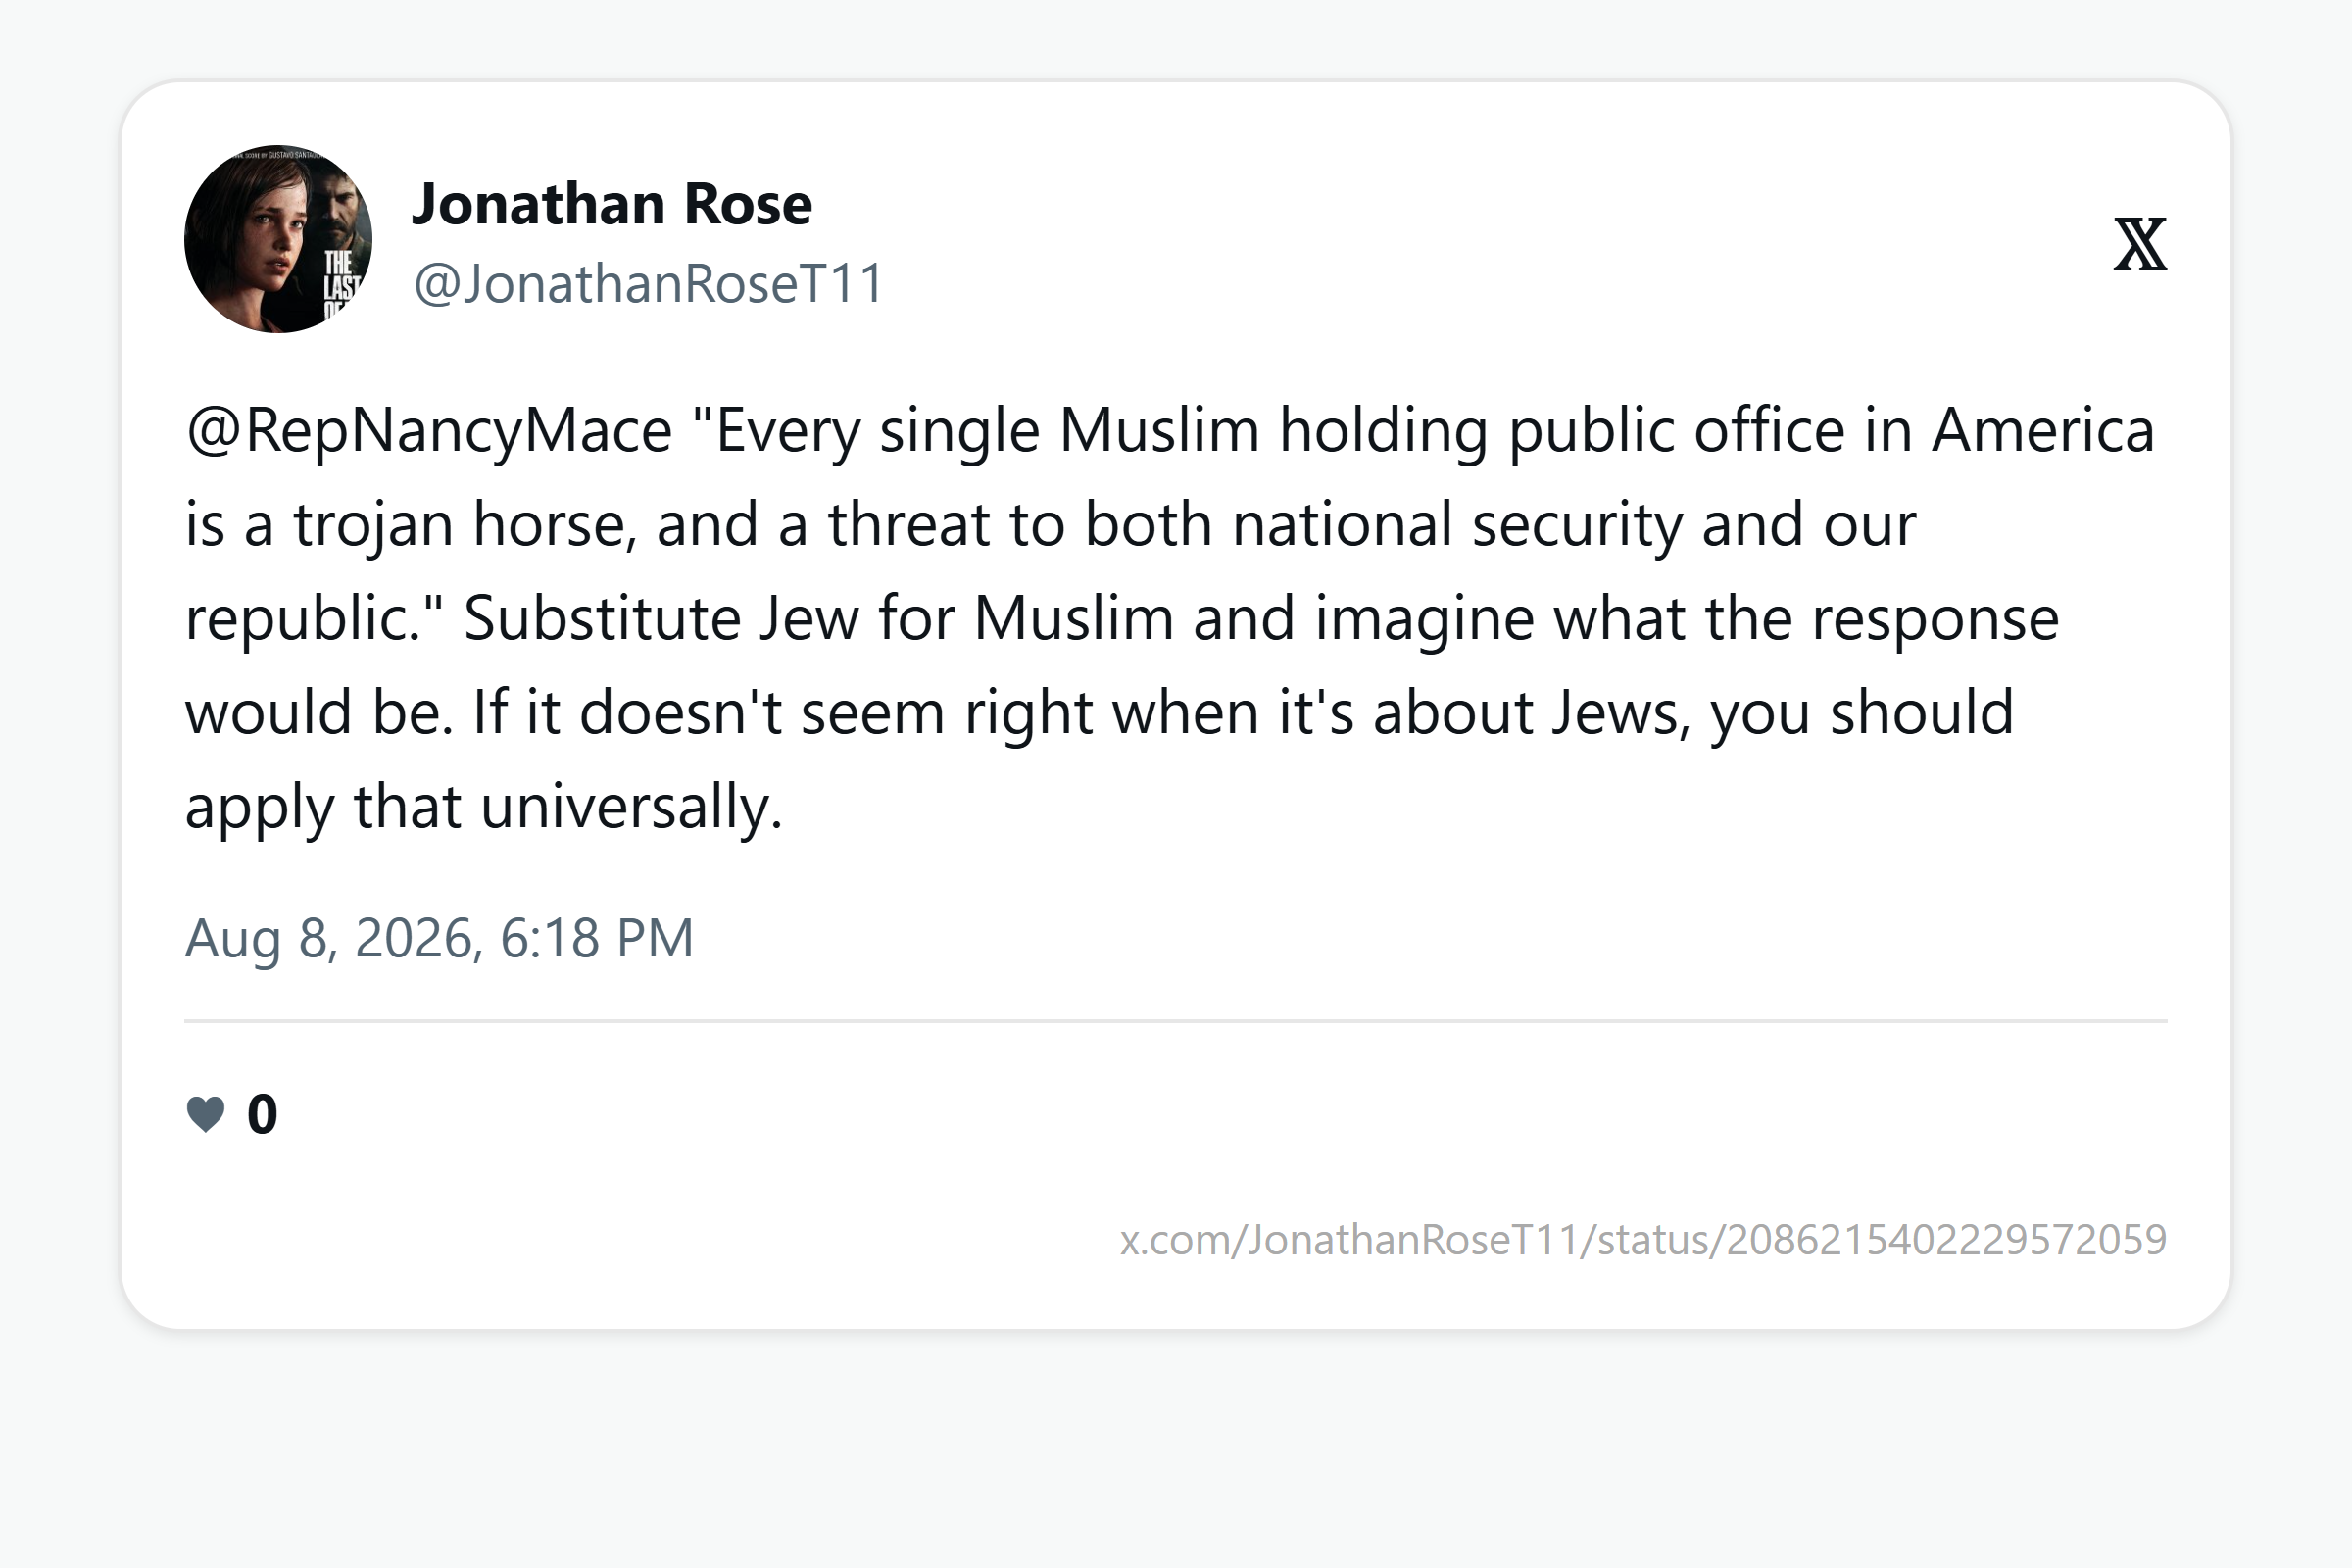This screenshot has width=2352, height=1568.
Task: Open the @JonathanRoseT11 handle
Action: [x=649, y=283]
